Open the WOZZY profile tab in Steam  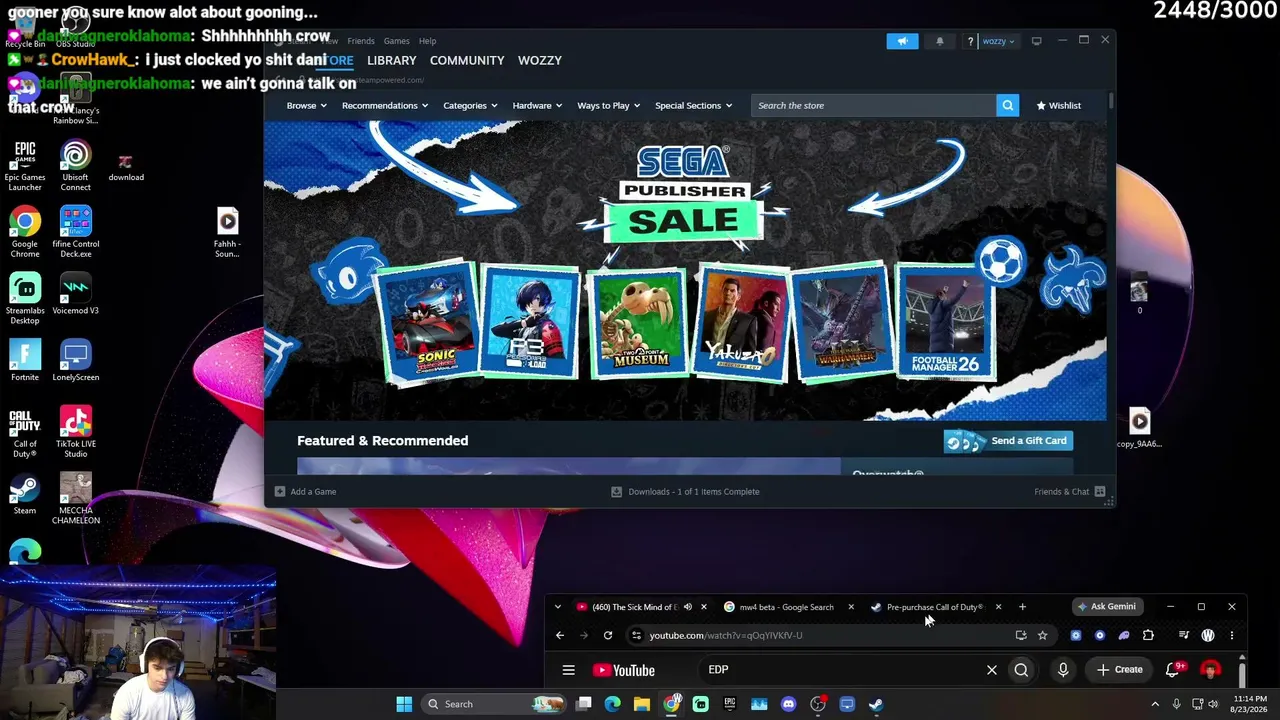click(x=540, y=60)
